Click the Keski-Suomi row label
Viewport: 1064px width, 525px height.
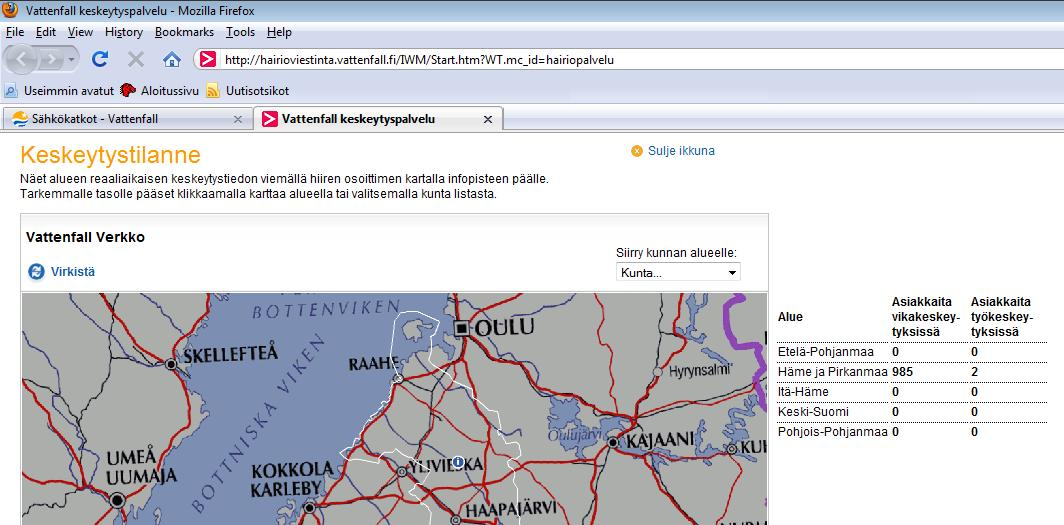[x=813, y=412]
